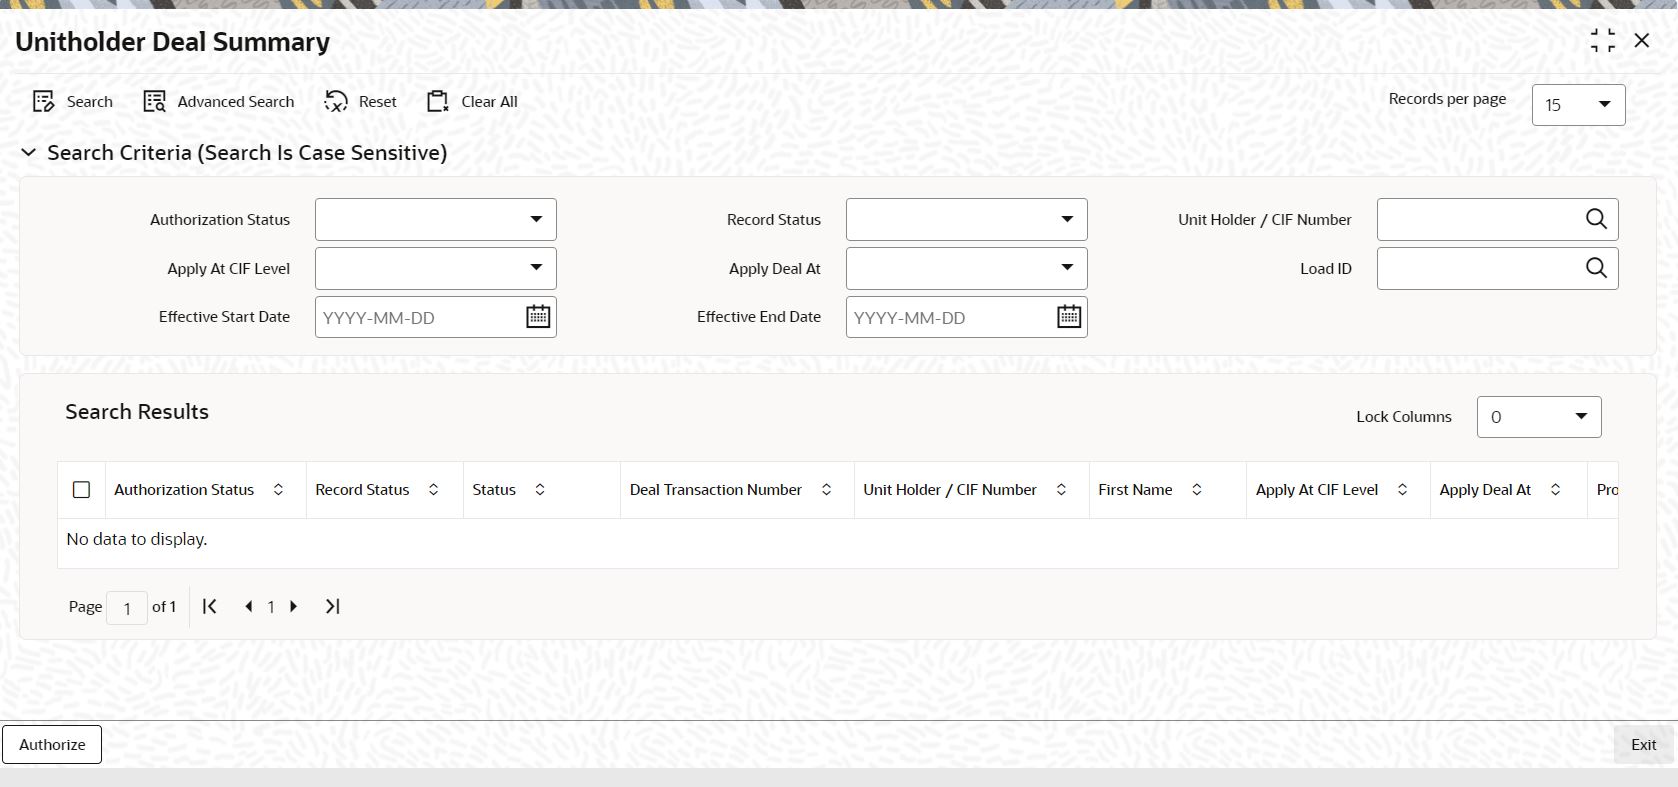The image size is (1678, 787).
Task: Open the Effective End Date calendar picker
Action: [1069, 317]
